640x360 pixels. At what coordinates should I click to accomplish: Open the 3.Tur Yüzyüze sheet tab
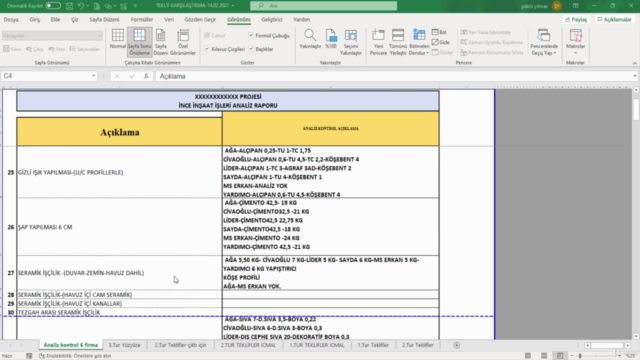click(x=124, y=345)
